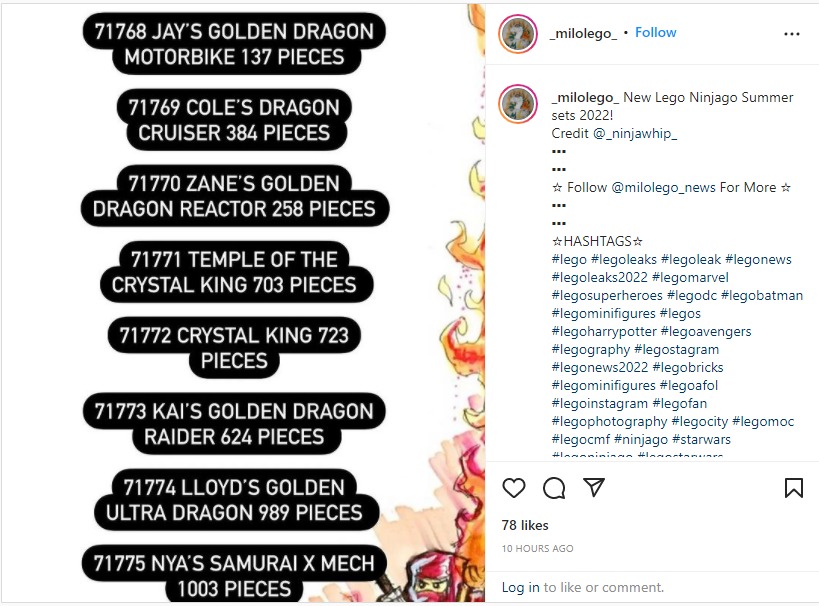
Task: Share post with paper plane icon
Action: click(x=594, y=487)
